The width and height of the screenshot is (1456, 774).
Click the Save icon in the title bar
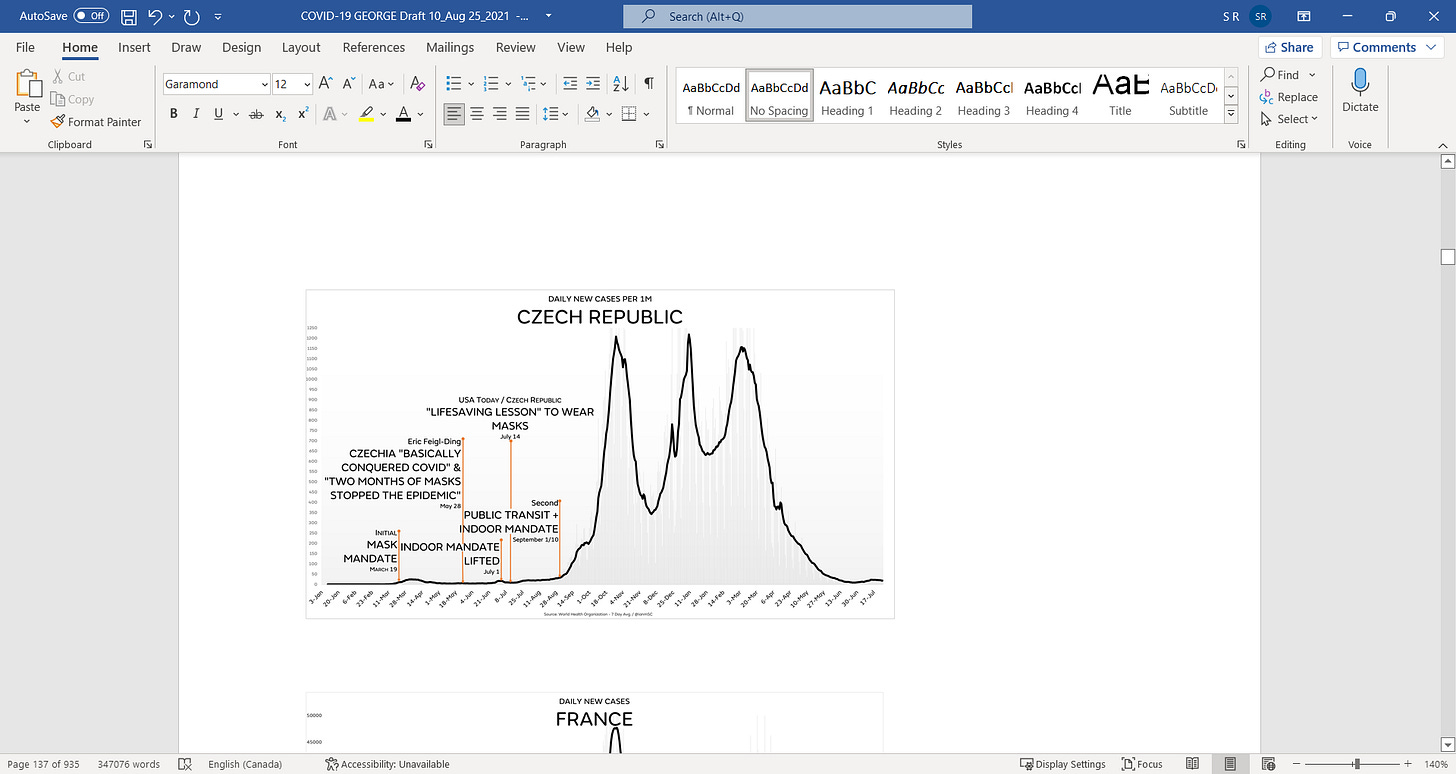[x=129, y=16]
